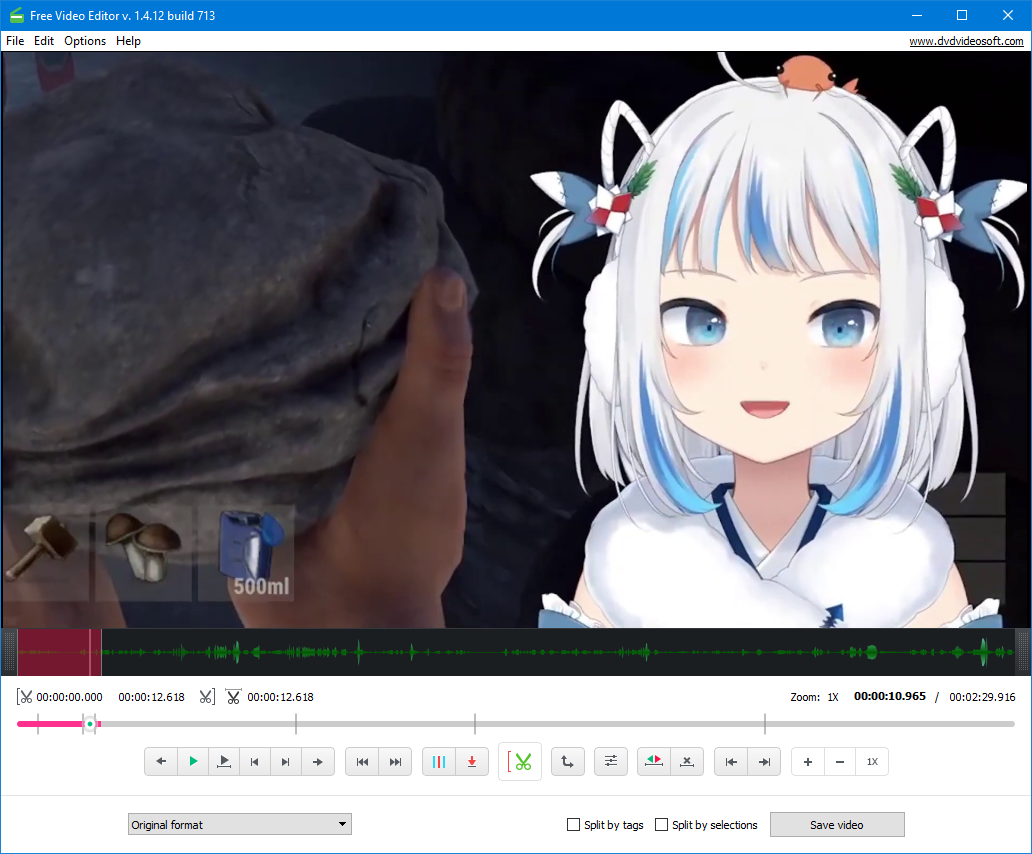Enable the Split by selections checkbox
The width and height of the screenshot is (1032, 854).
click(x=662, y=825)
